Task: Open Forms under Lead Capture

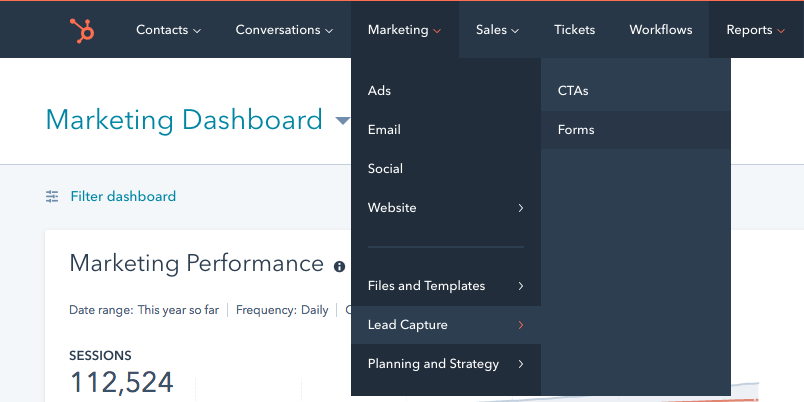Action: [576, 130]
